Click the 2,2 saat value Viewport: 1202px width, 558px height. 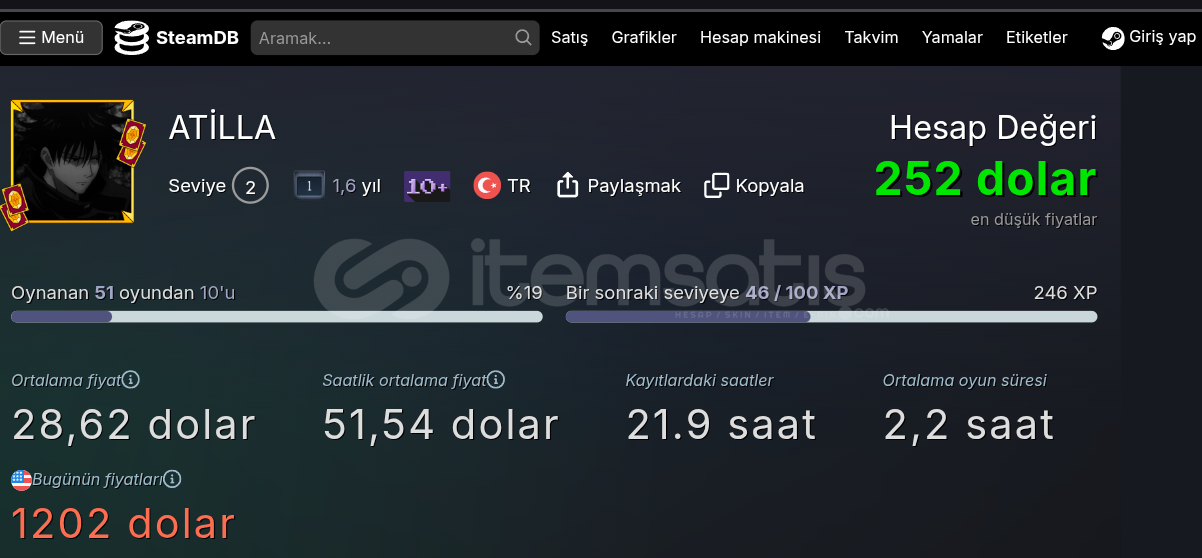[x=968, y=425]
